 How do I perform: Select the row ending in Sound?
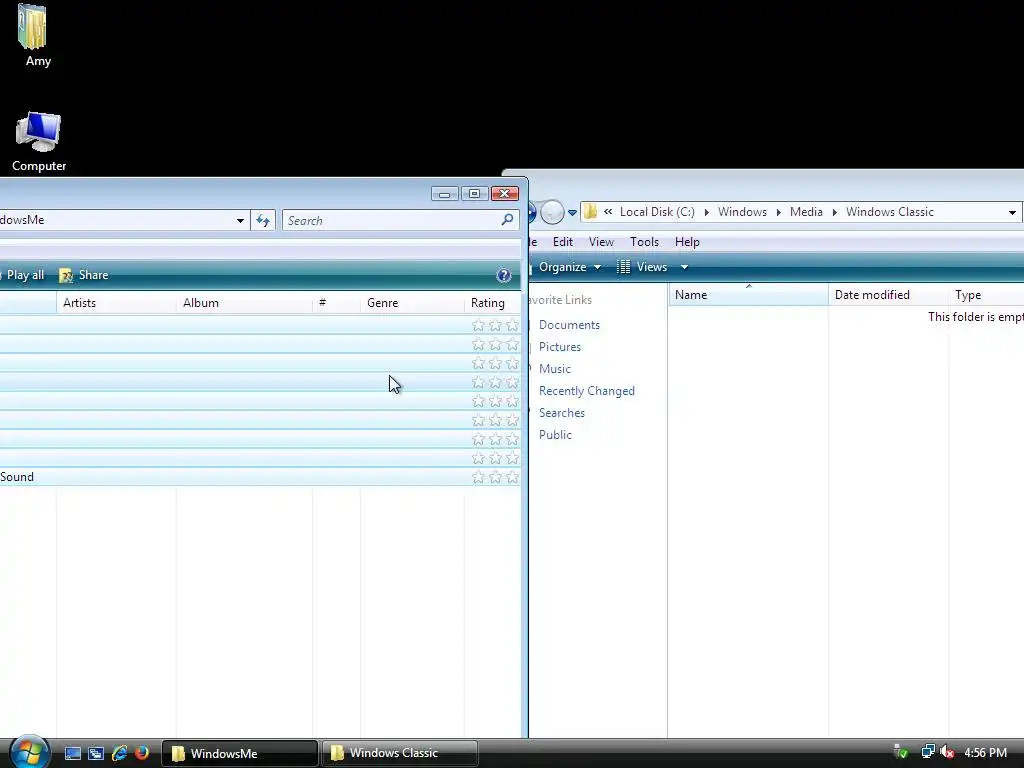260,477
